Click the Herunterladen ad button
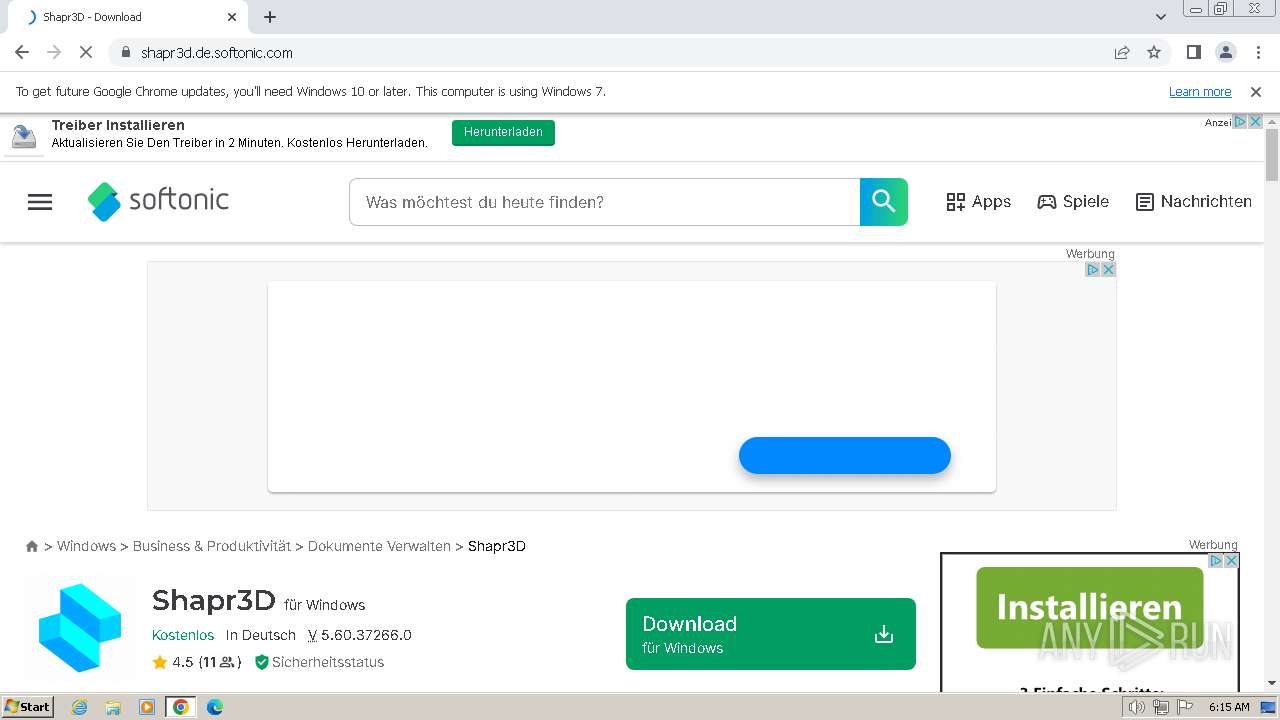 [503, 132]
